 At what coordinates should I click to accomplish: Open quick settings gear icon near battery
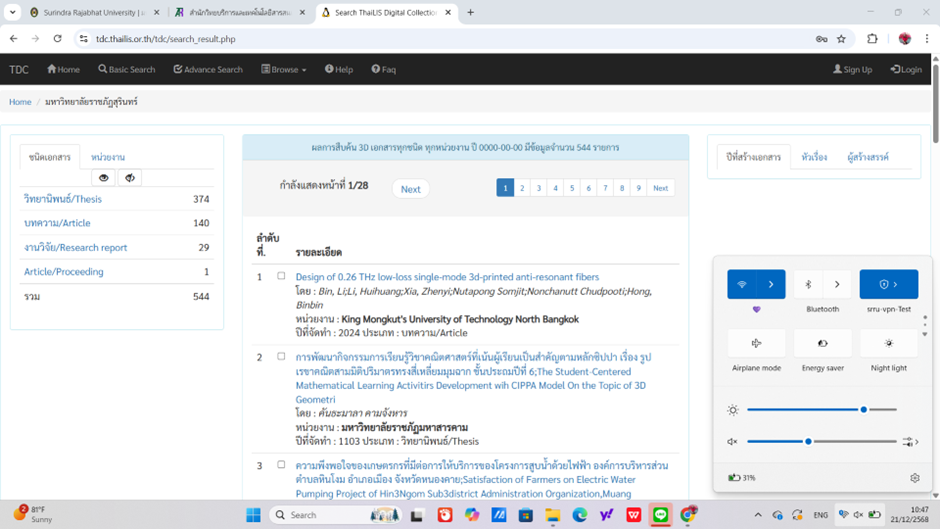(x=914, y=478)
